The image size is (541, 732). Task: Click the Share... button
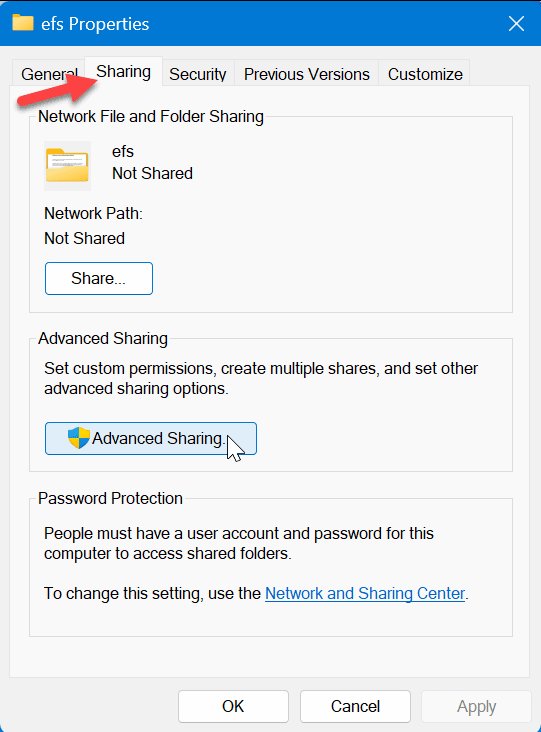[x=99, y=278]
